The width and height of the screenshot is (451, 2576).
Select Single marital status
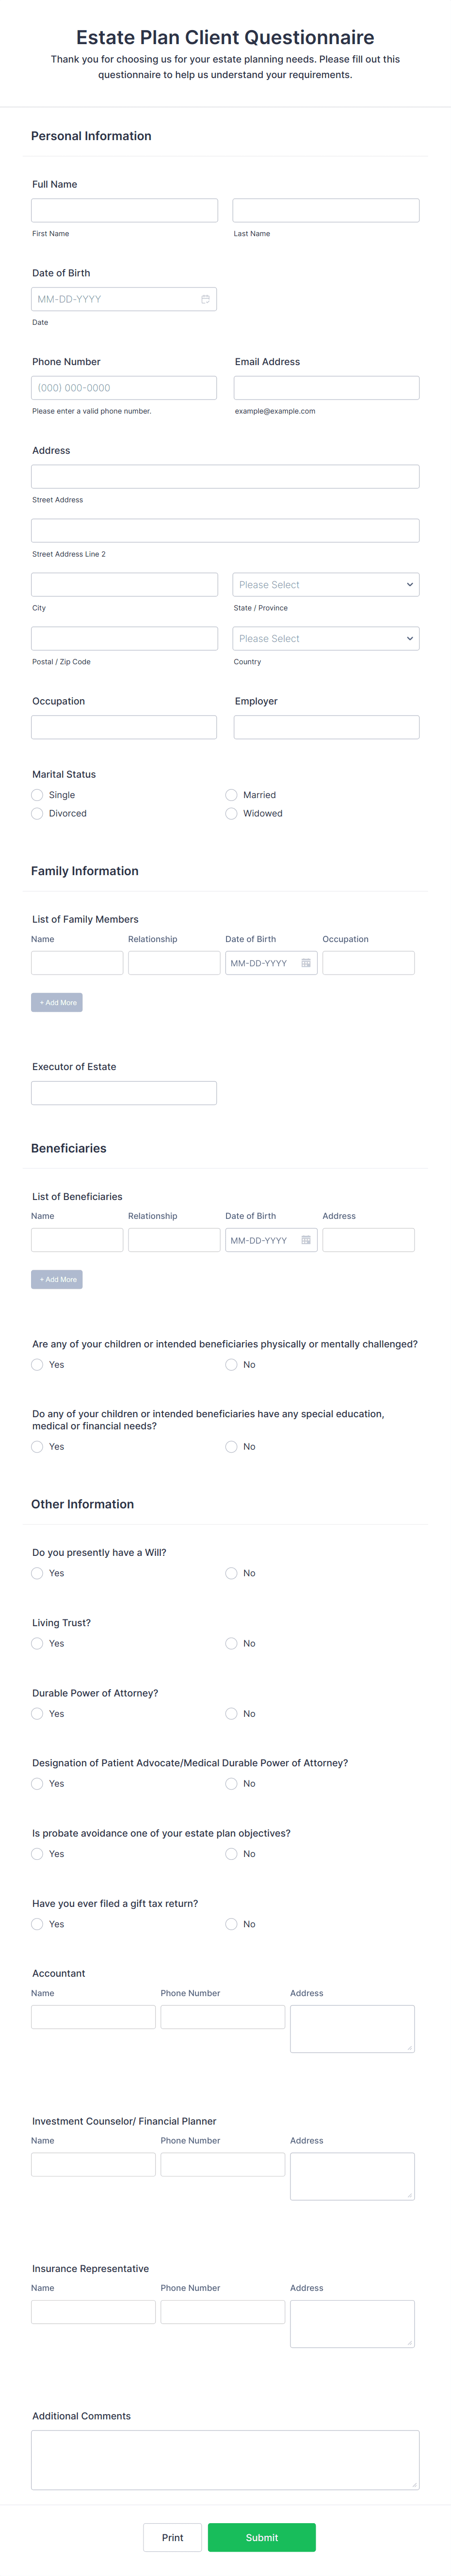37,794
